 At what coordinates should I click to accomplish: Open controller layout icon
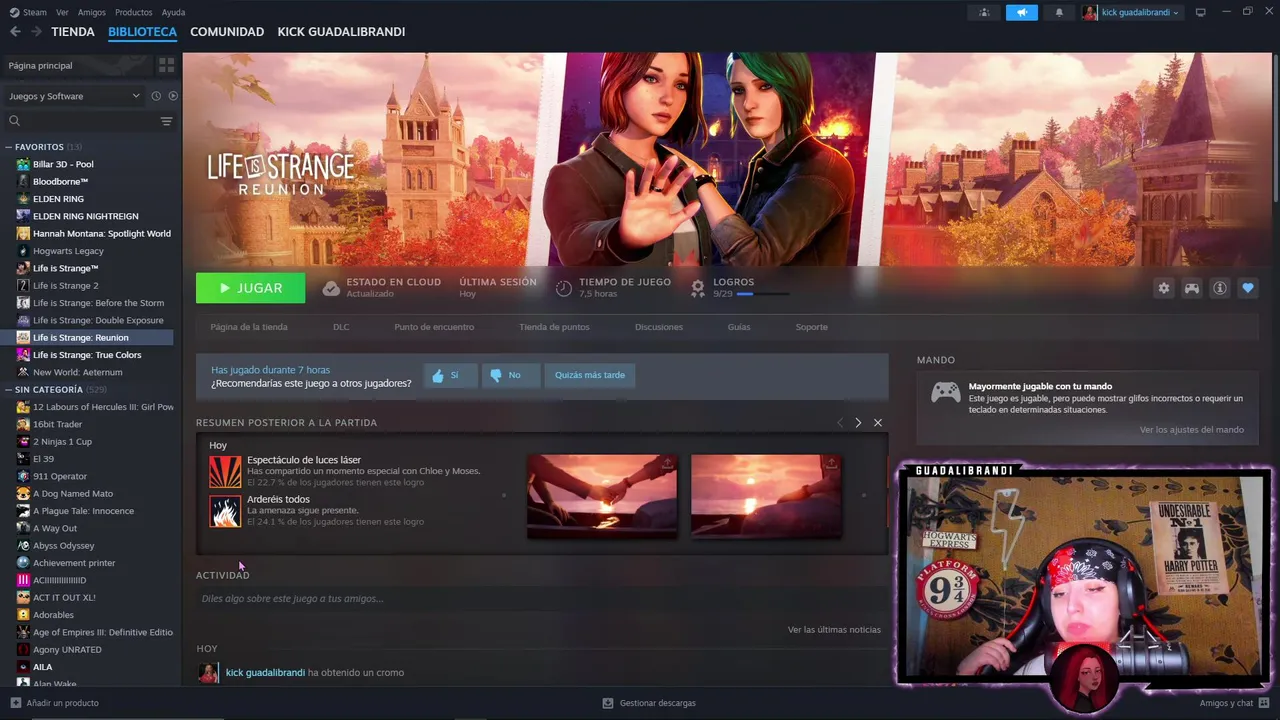point(1192,288)
